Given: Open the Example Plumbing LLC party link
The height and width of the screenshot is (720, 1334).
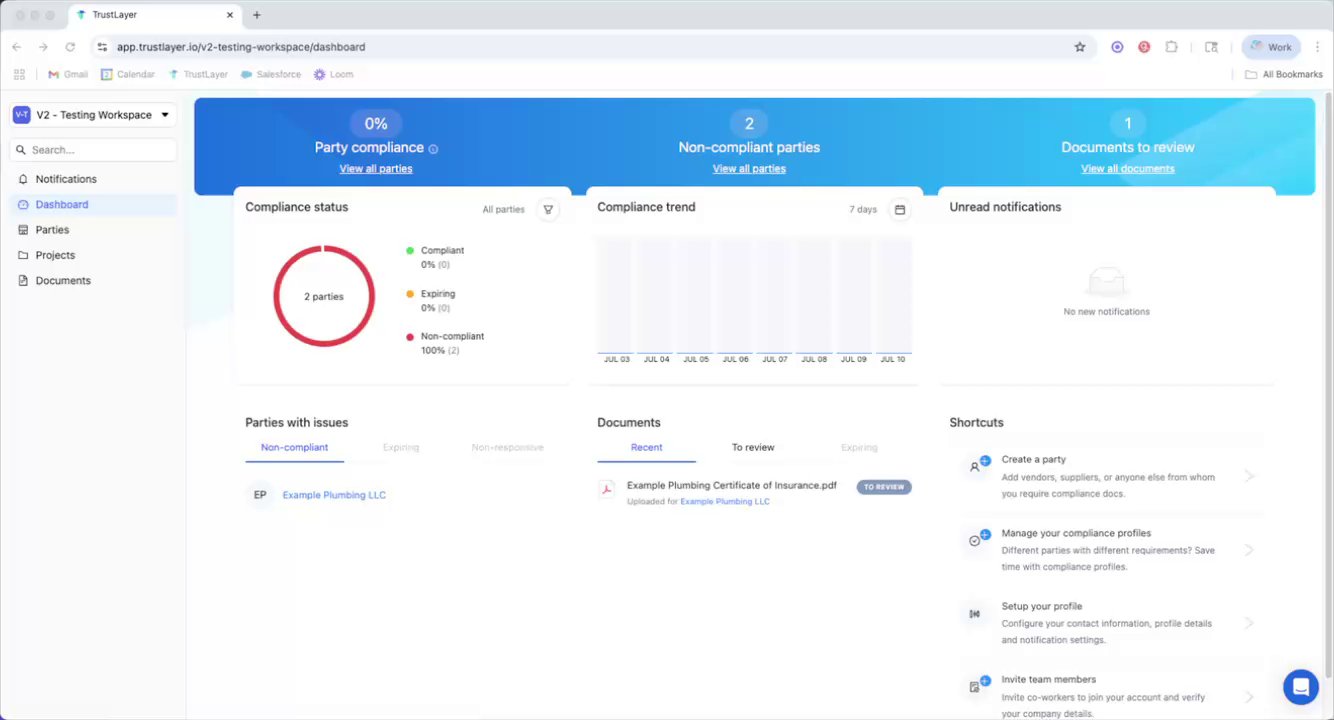Looking at the screenshot, I should coord(334,495).
